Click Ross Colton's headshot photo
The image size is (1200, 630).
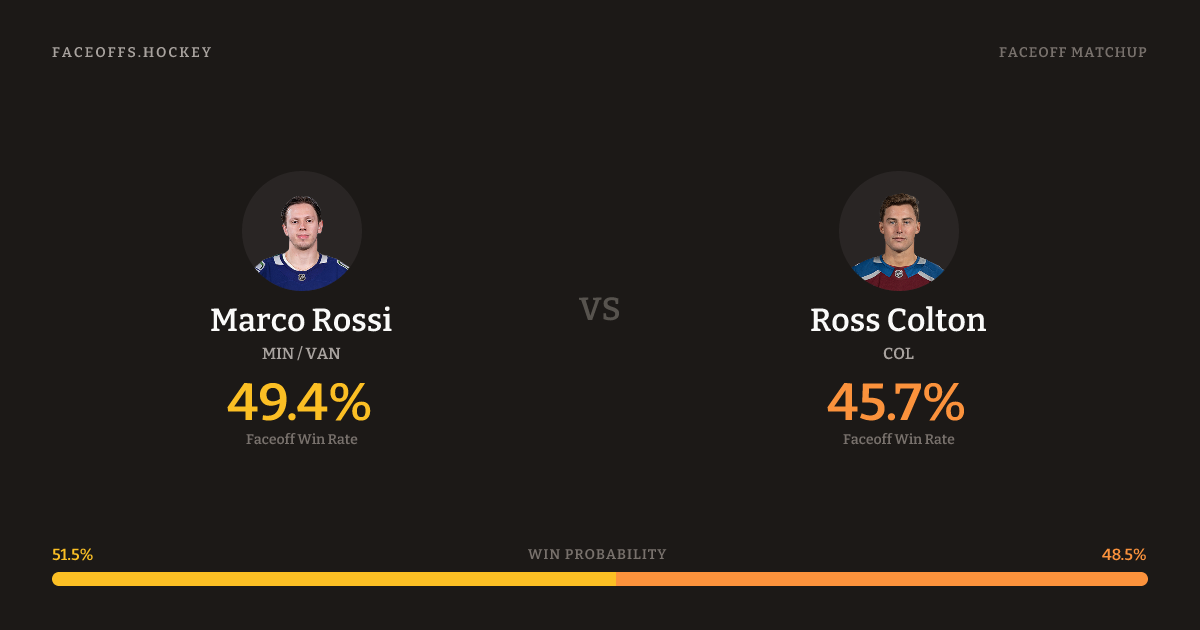point(898,231)
